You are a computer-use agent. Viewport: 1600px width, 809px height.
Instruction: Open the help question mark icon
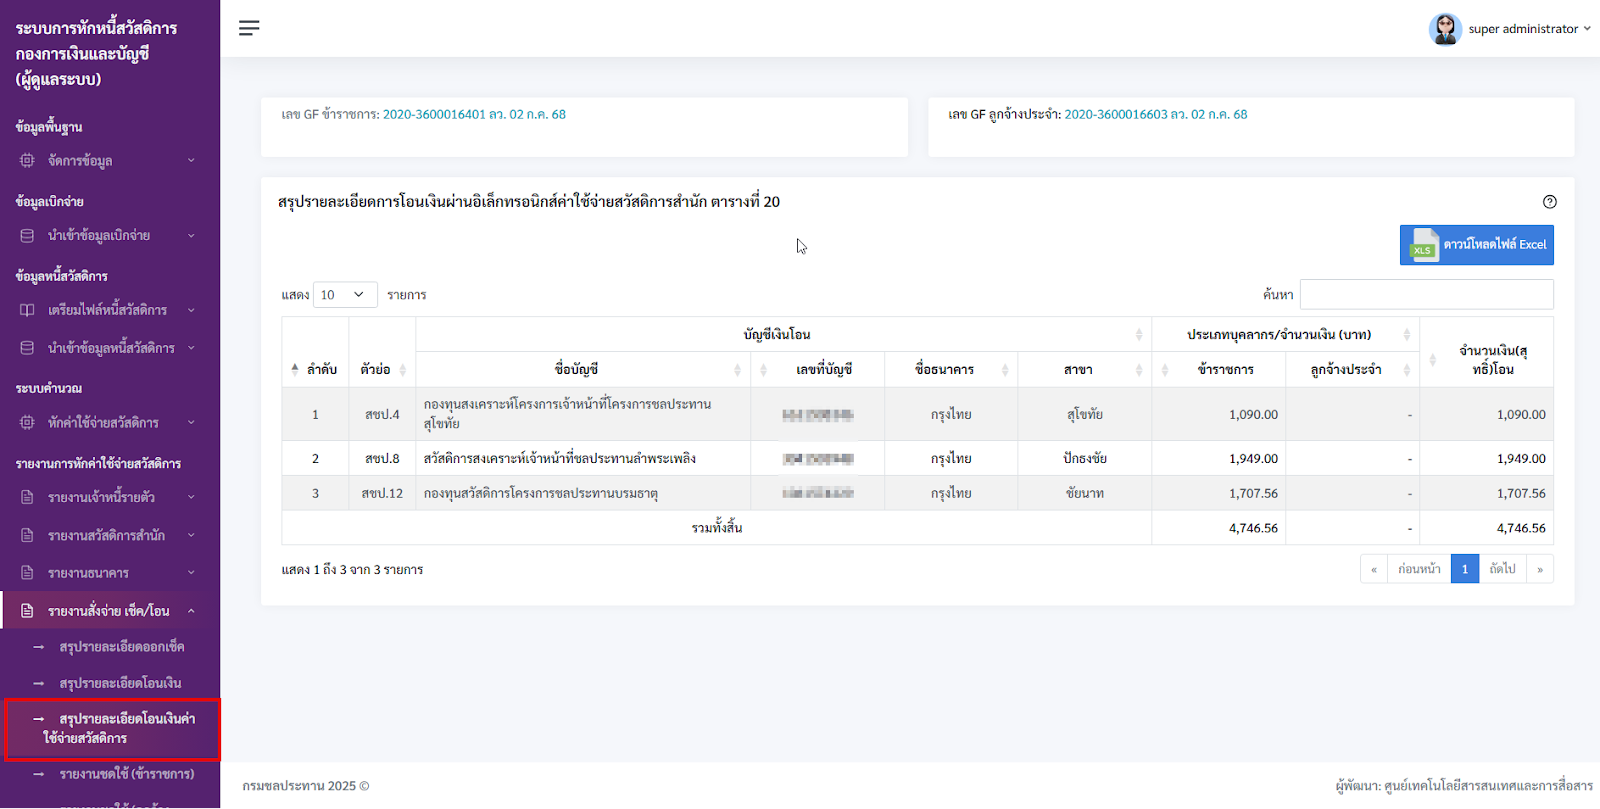[x=1550, y=202]
